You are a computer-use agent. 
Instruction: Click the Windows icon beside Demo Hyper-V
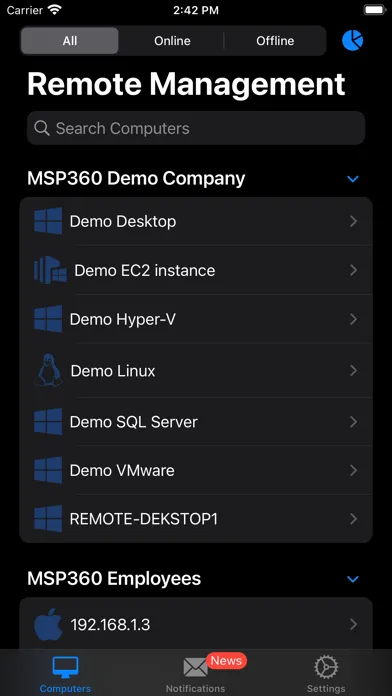coord(48,319)
